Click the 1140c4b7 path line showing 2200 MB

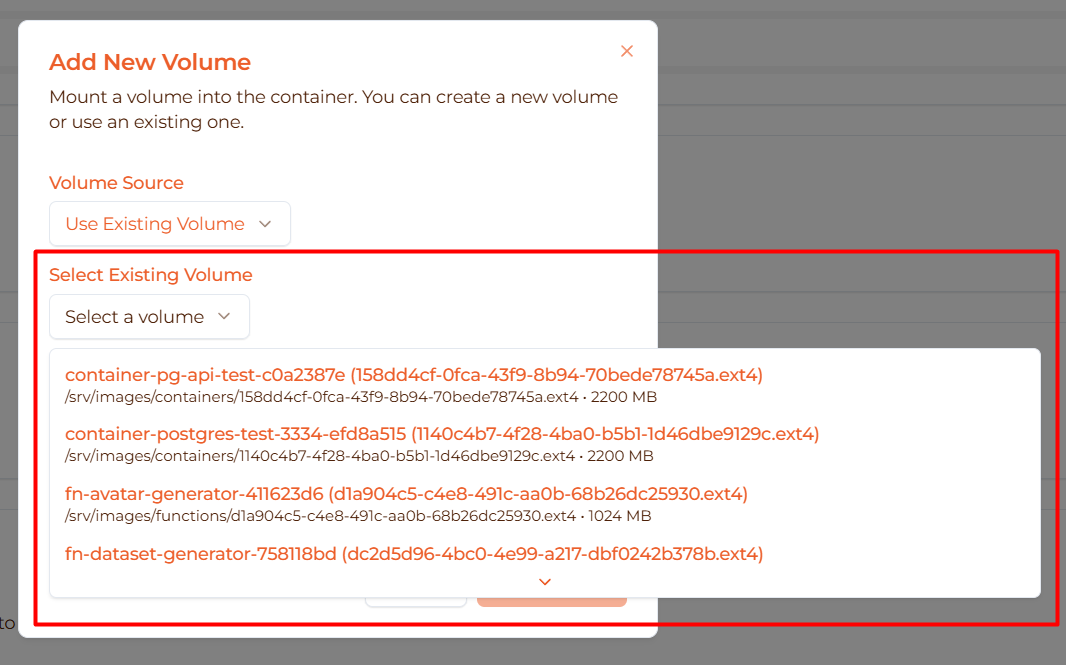[358, 456]
